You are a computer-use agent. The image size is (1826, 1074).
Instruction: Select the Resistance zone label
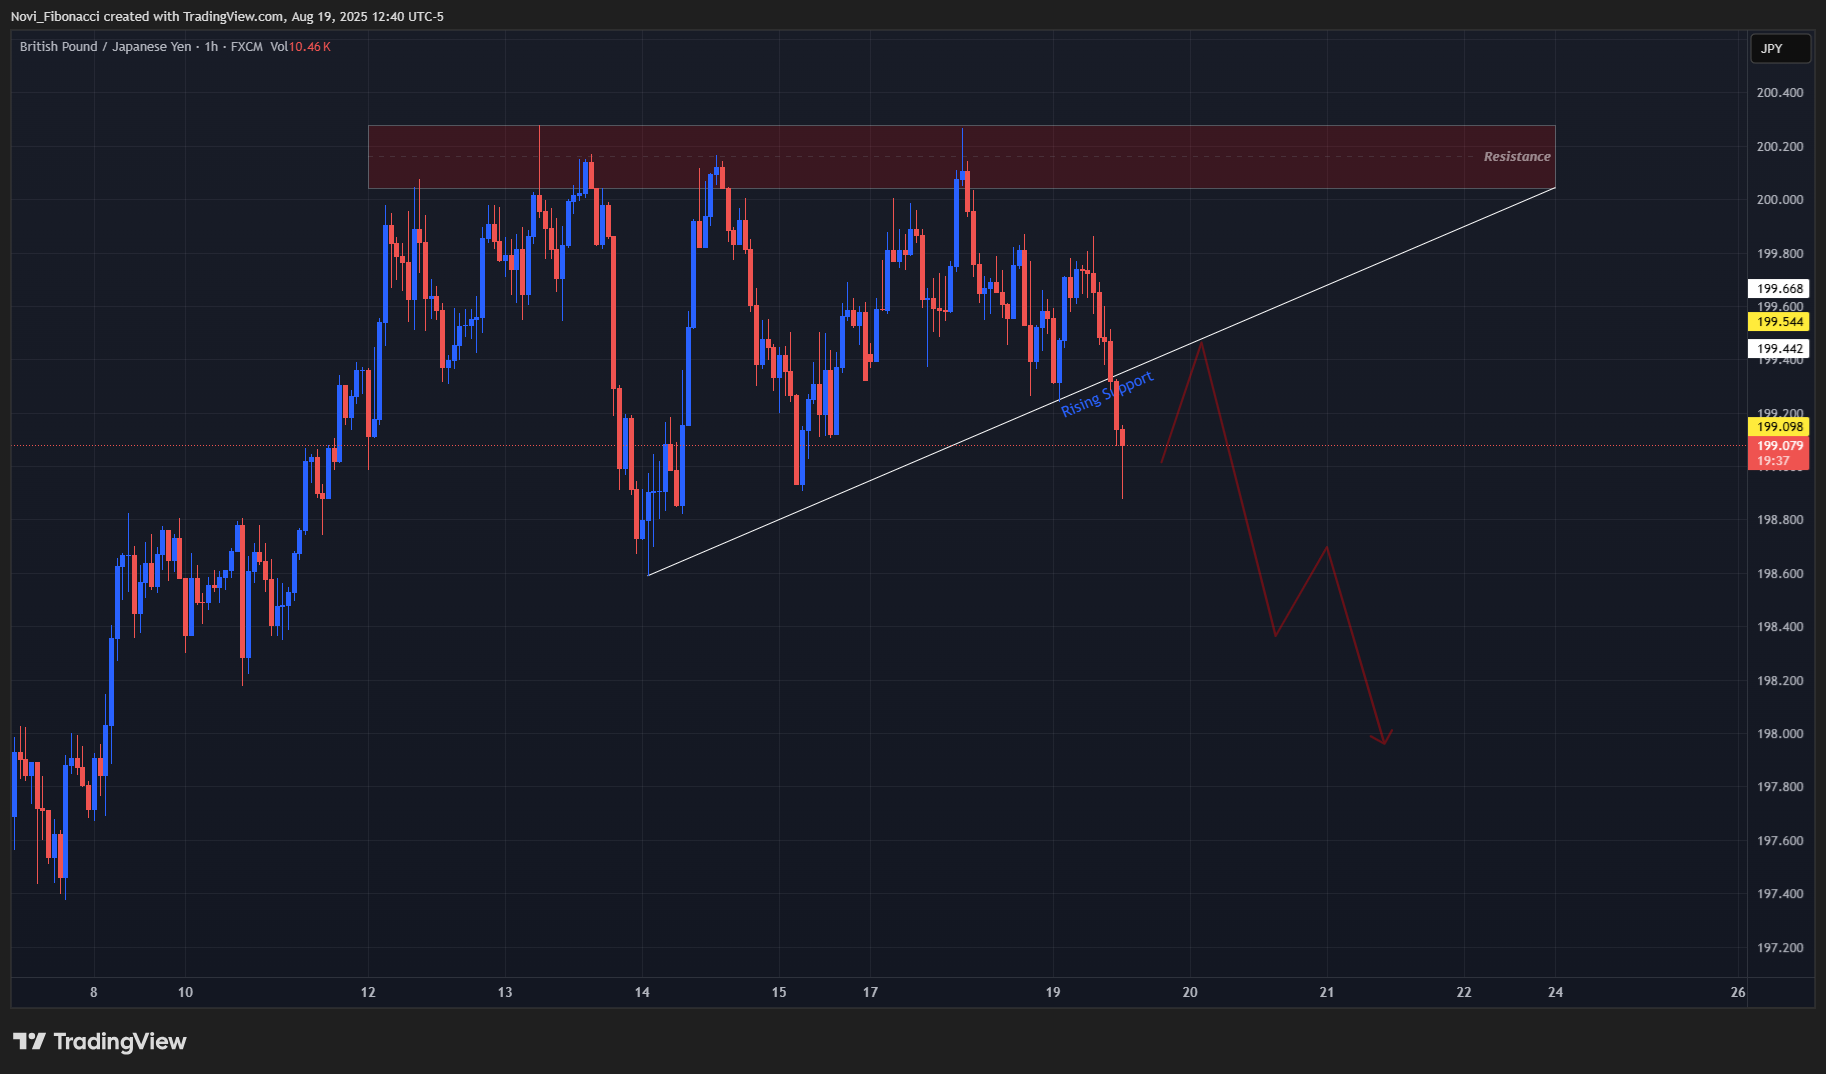tap(1517, 157)
